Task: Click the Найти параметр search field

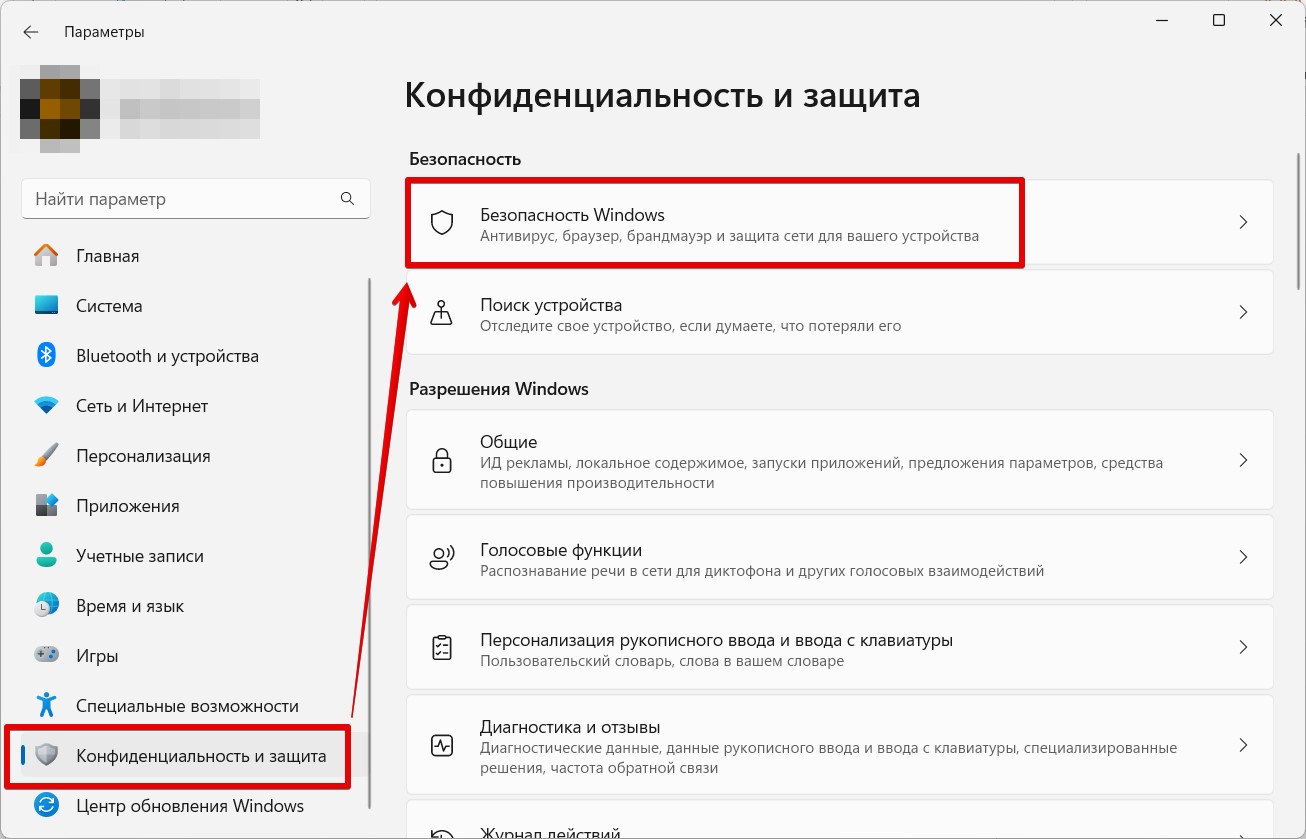Action: pyautogui.click(x=196, y=199)
